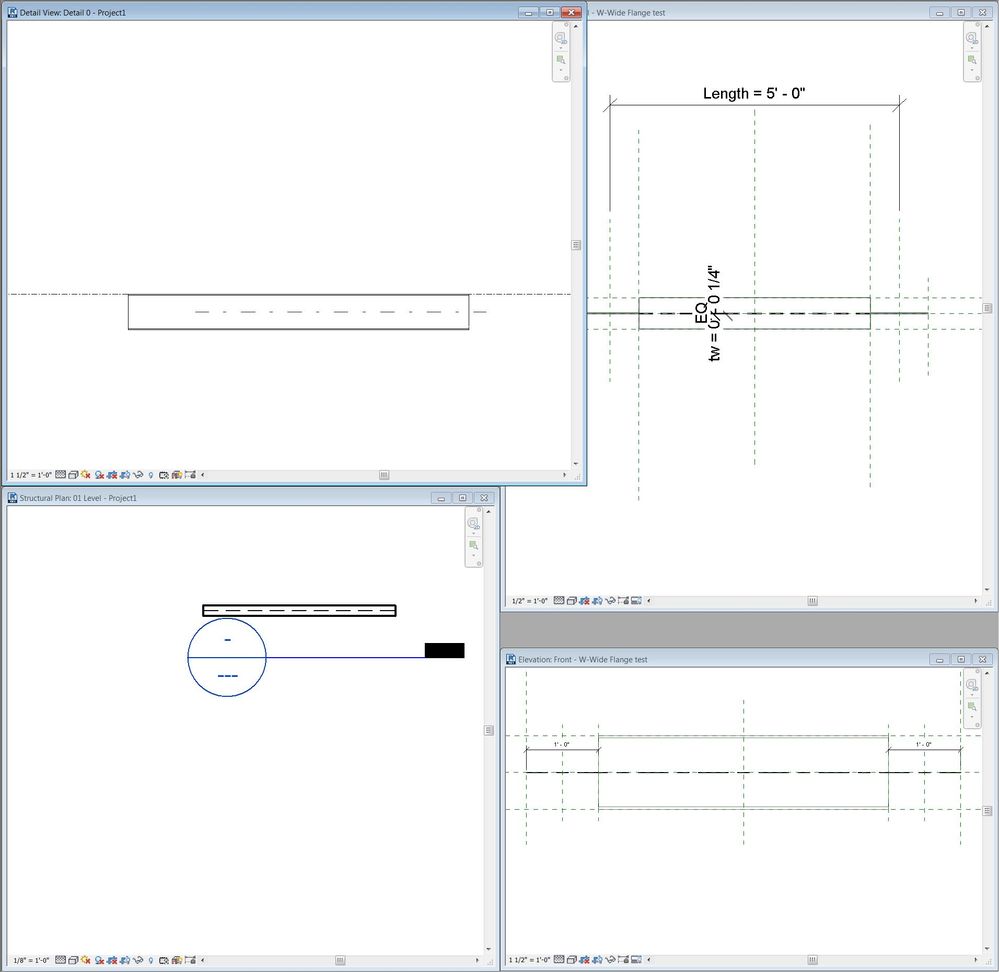Open the 1/2" = 1'-0" scale selector
The height and width of the screenshot is (972, 999).
529,601
